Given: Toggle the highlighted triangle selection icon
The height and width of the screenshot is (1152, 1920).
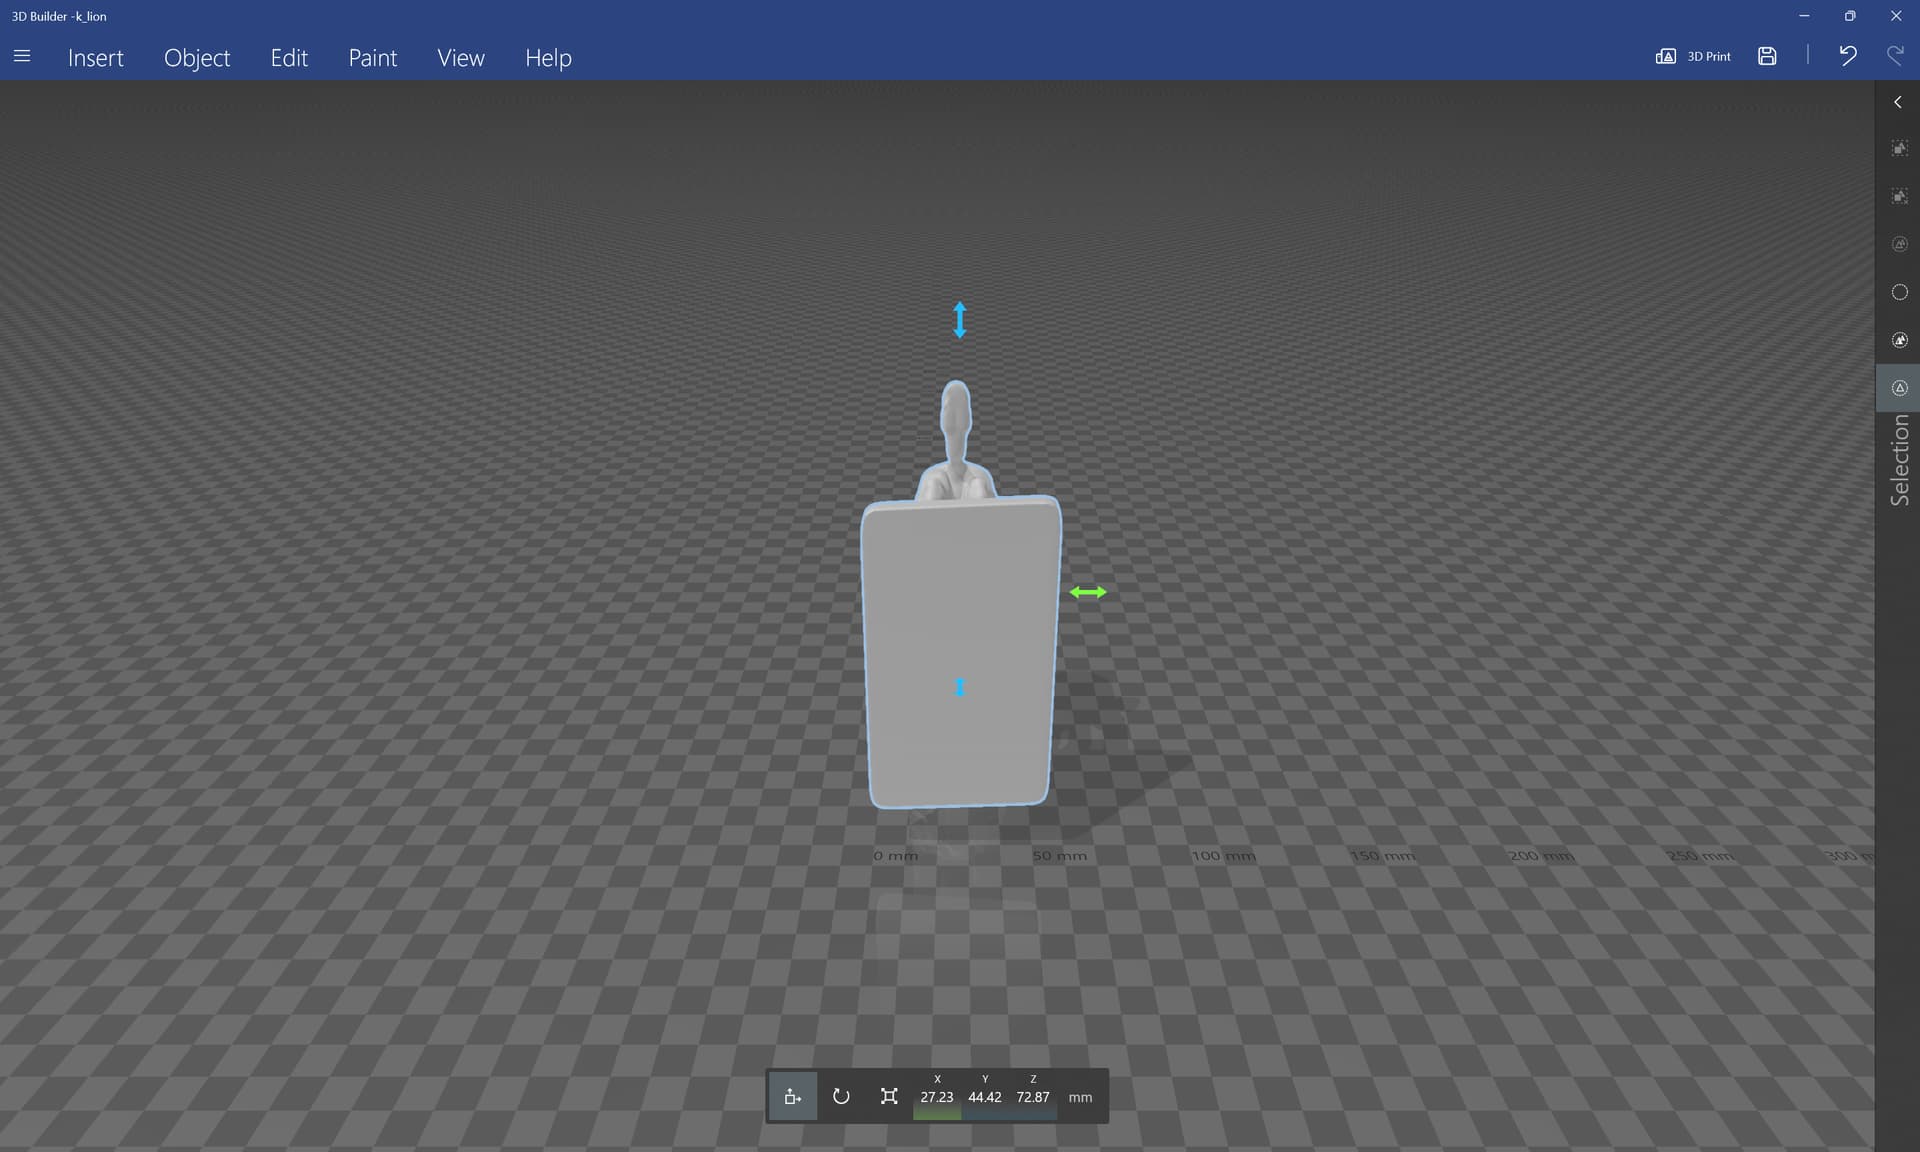Looking at the screenshot, I should (x=1899, y=388).
